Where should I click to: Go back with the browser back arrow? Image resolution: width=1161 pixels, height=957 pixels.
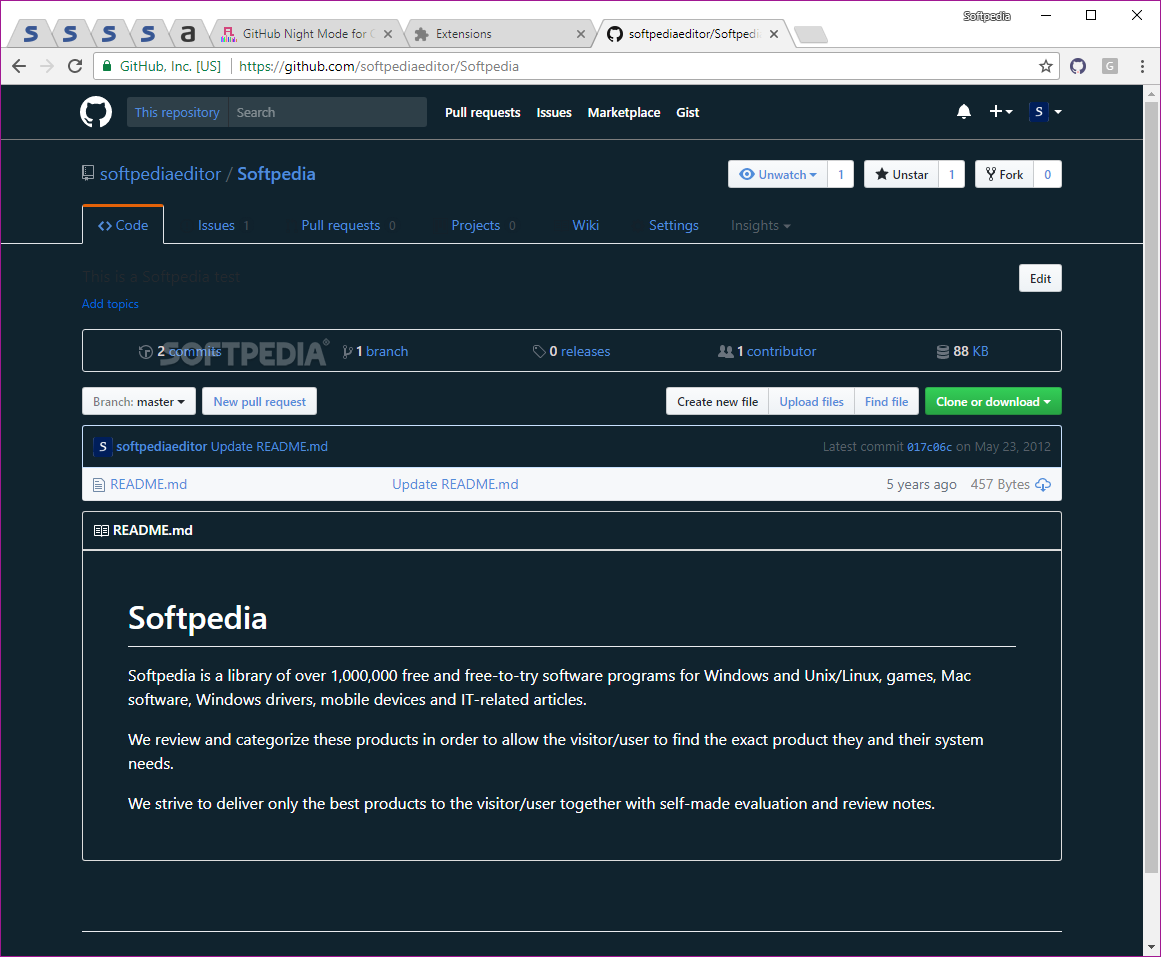pyautogui.click(x=19, y=66)
